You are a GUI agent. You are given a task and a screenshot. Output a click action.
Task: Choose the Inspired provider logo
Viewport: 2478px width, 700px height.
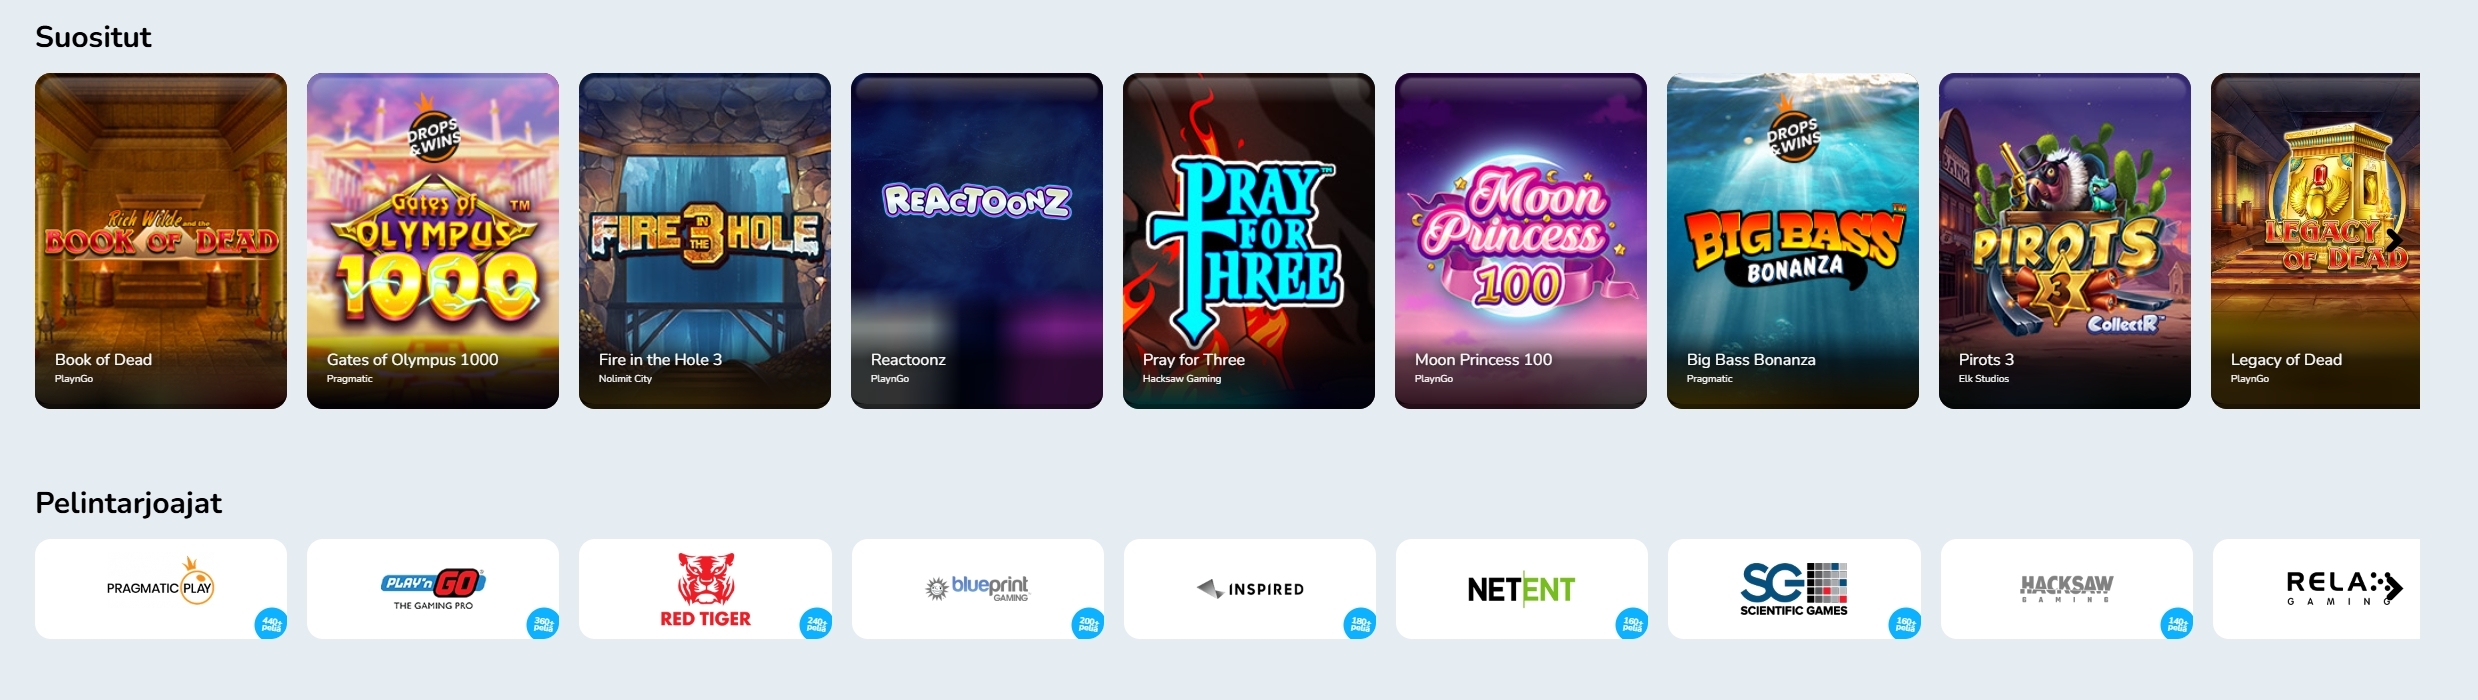pos(1250,589)
